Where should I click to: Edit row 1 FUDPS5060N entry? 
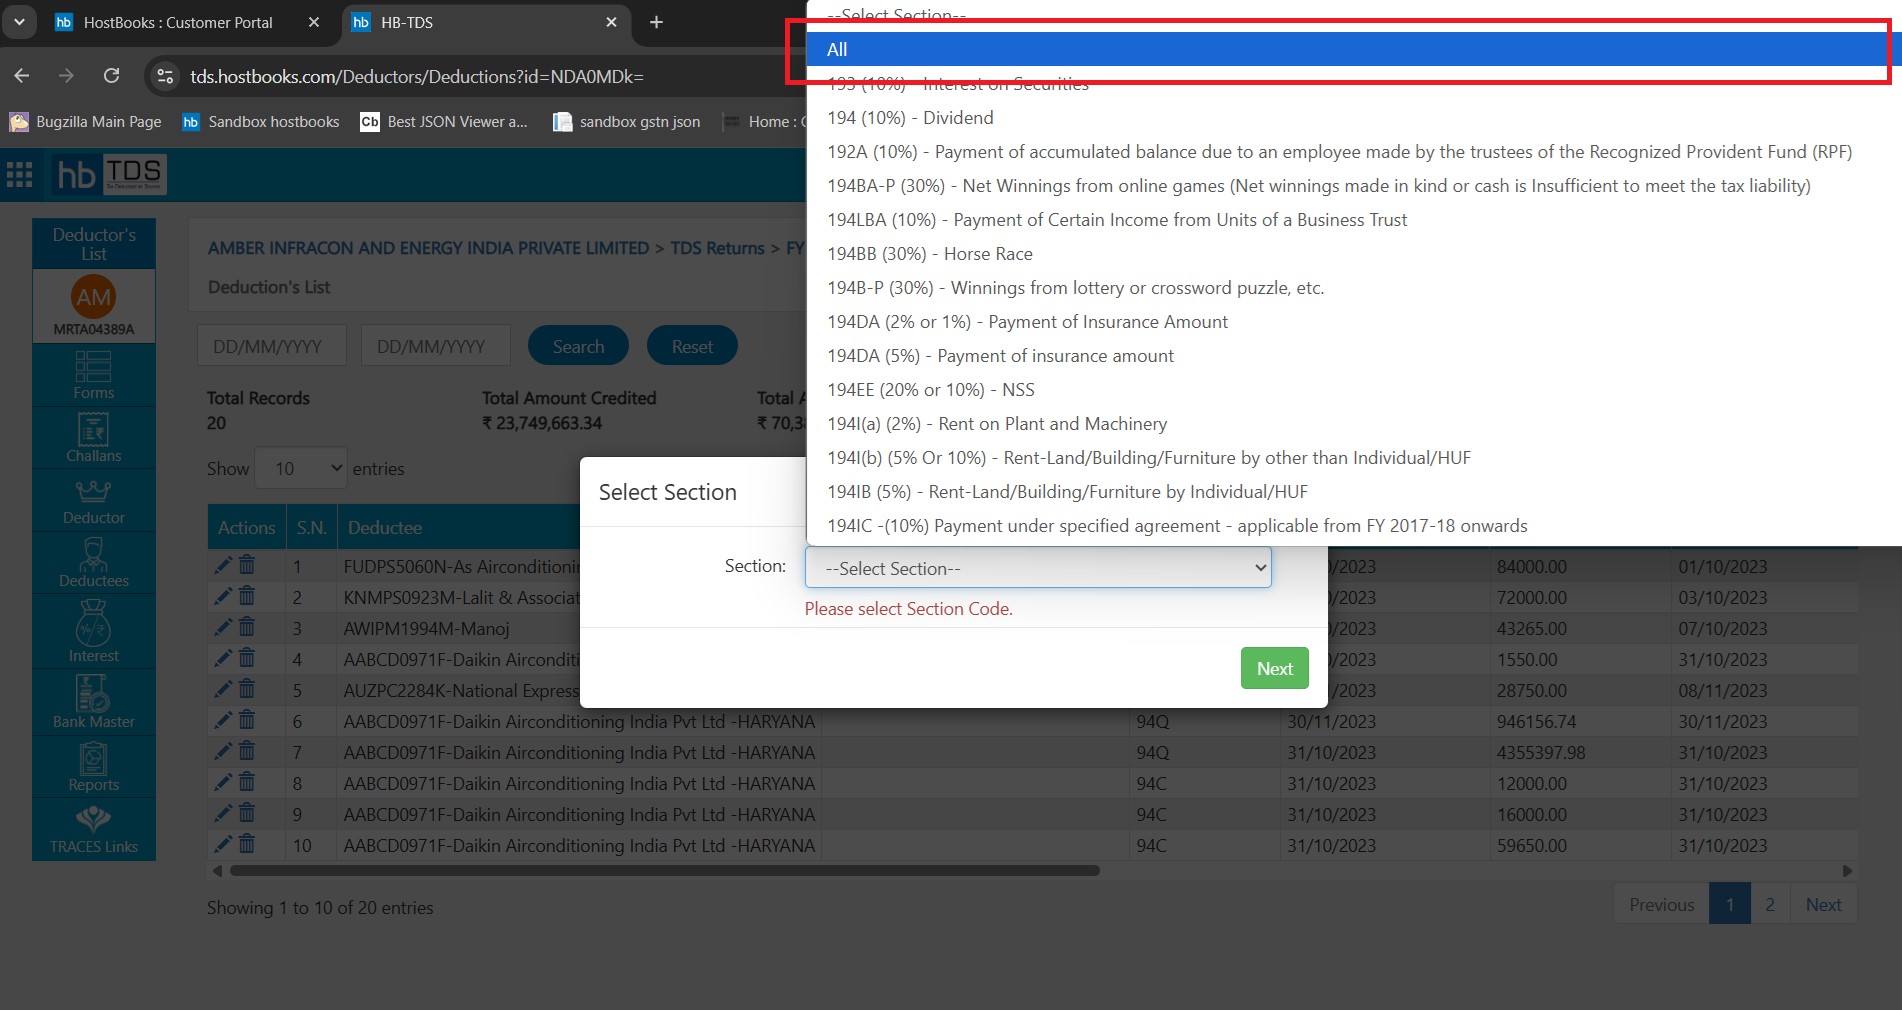tap(223, 566)
